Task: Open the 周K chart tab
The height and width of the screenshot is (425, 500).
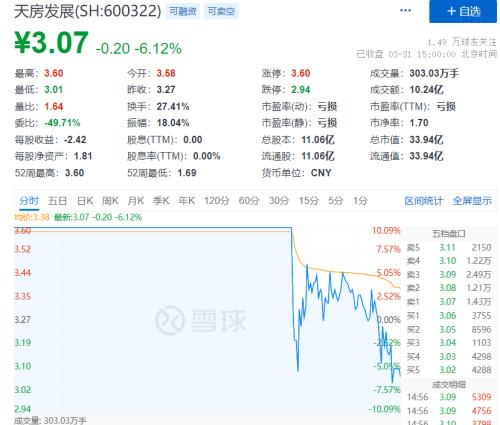Action: coord(110,201)
